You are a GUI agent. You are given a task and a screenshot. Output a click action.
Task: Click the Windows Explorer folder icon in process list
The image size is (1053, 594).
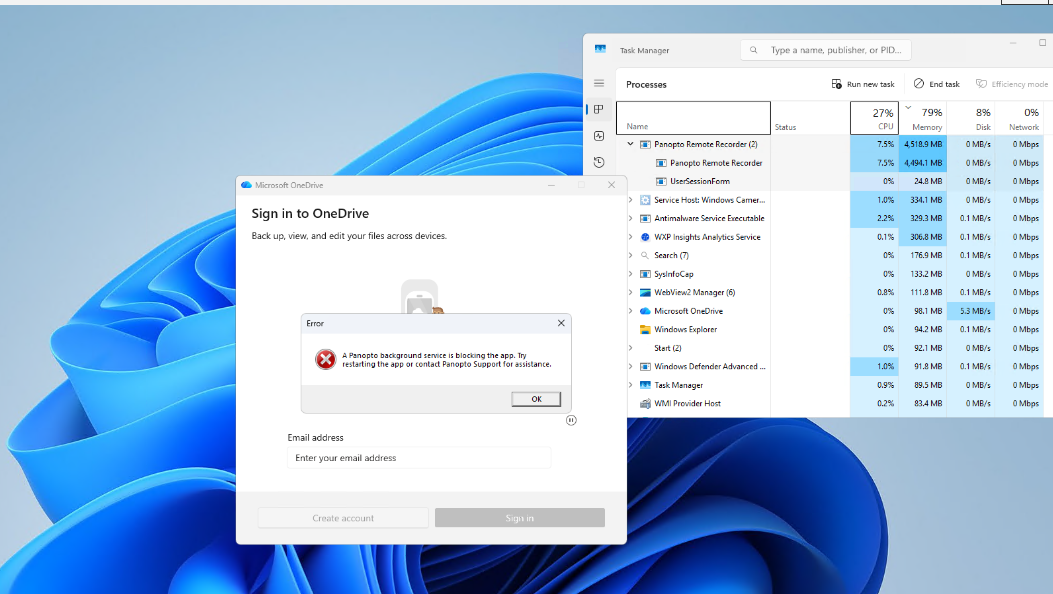[645, 330]
